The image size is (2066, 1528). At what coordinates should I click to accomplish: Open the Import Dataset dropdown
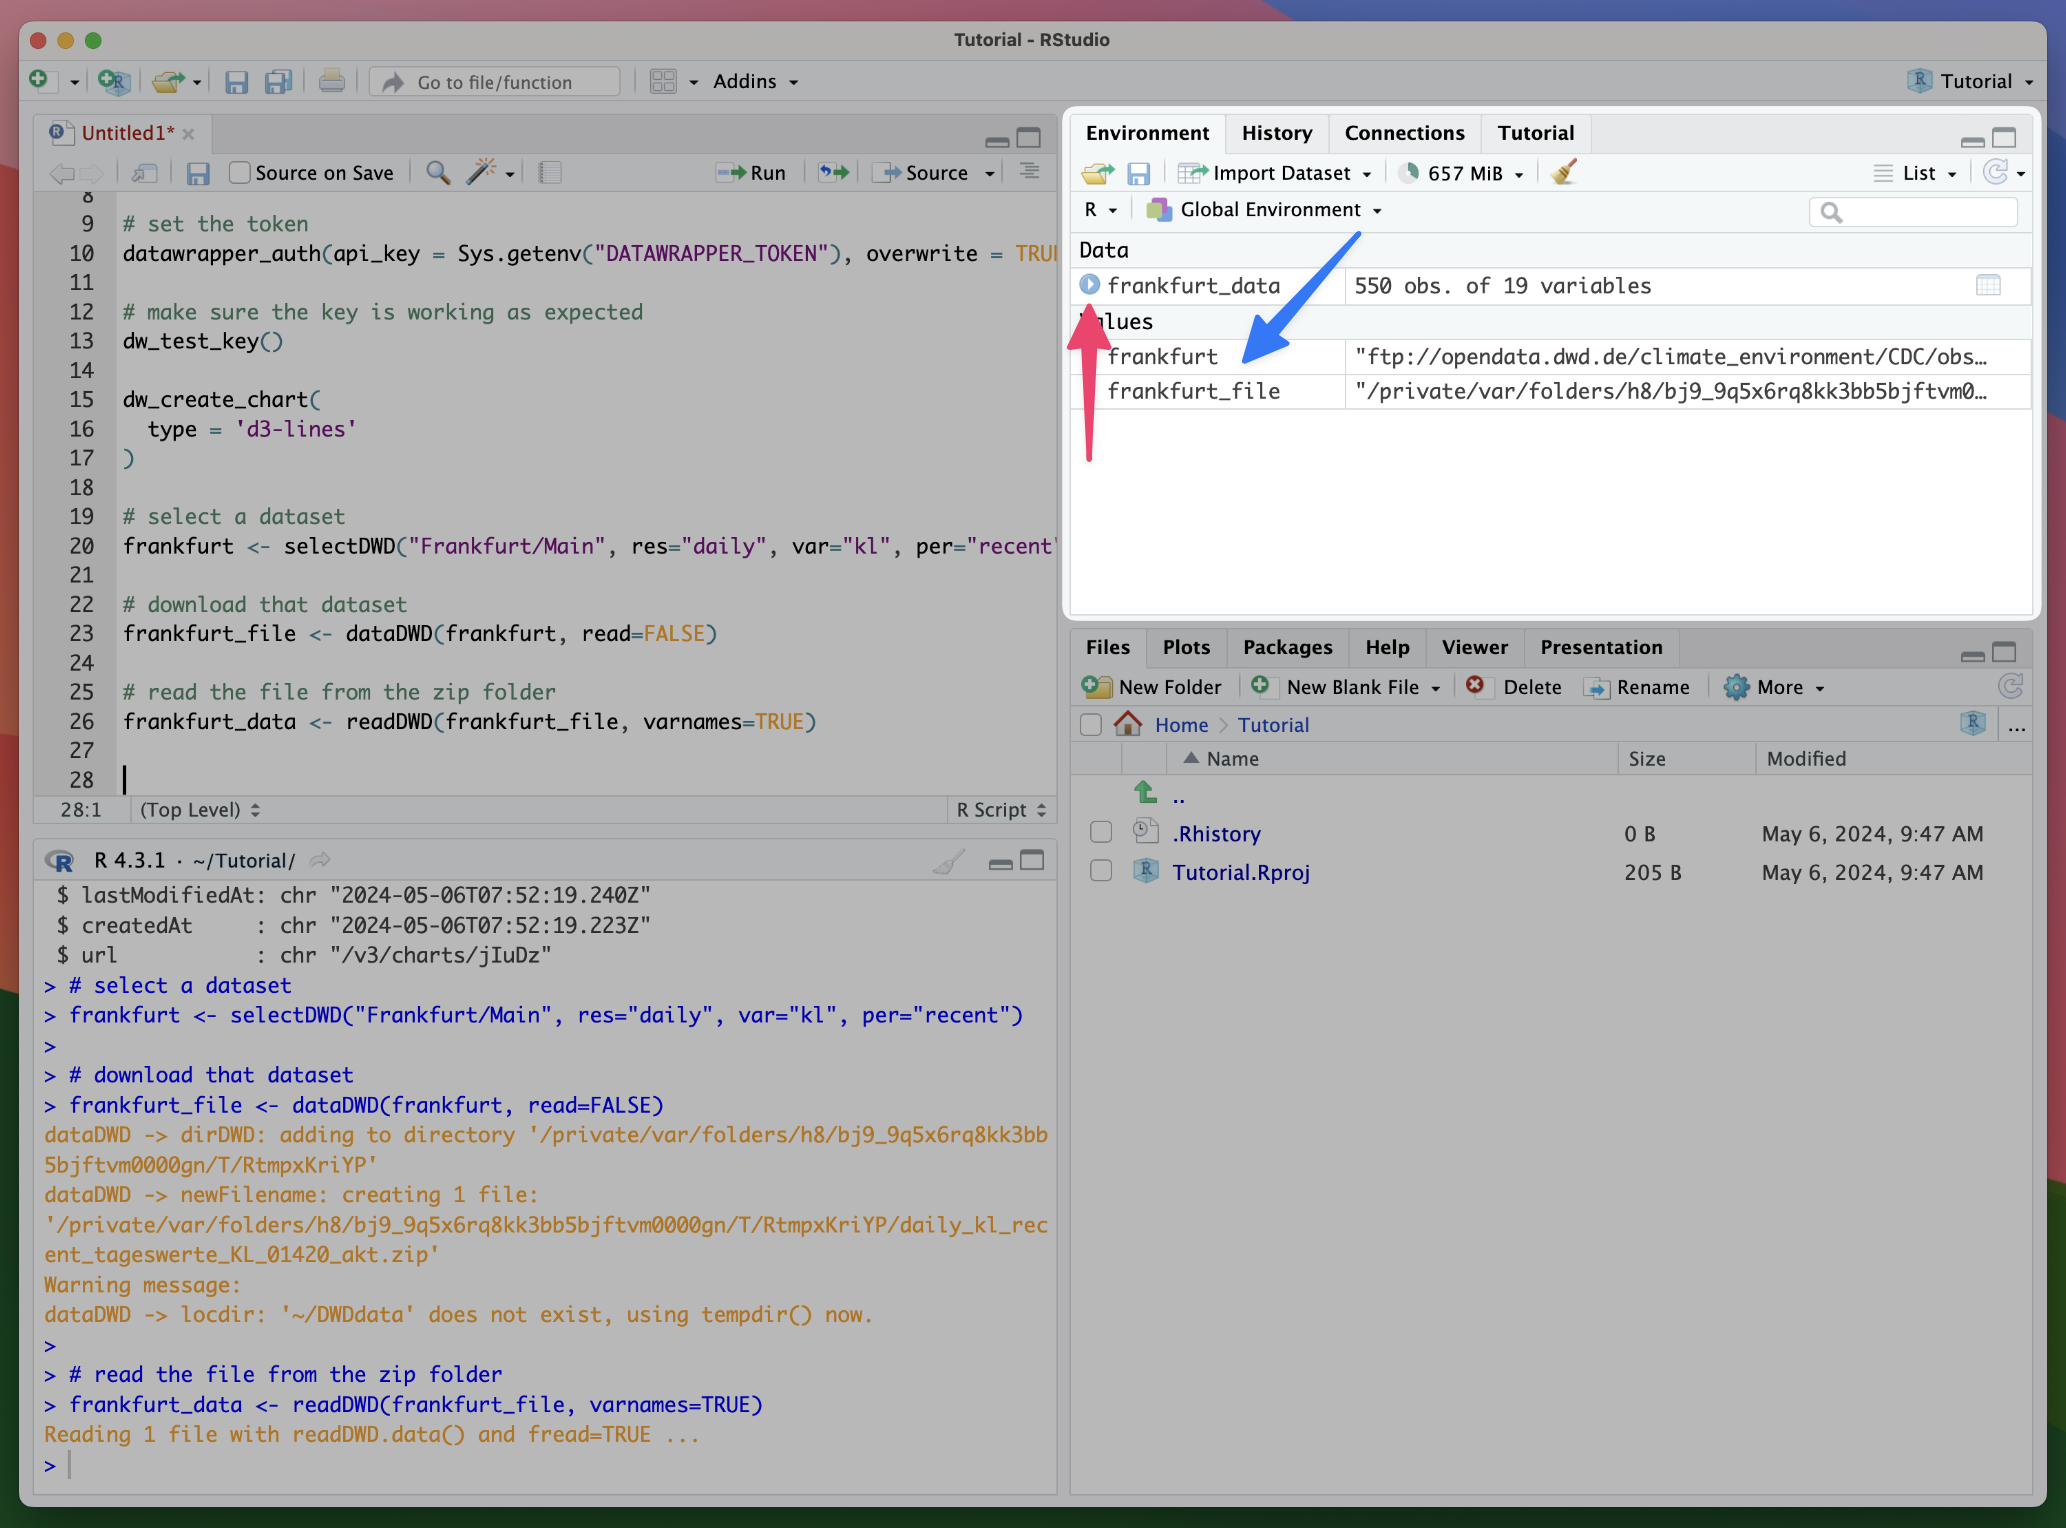(x=1275, y=173)
